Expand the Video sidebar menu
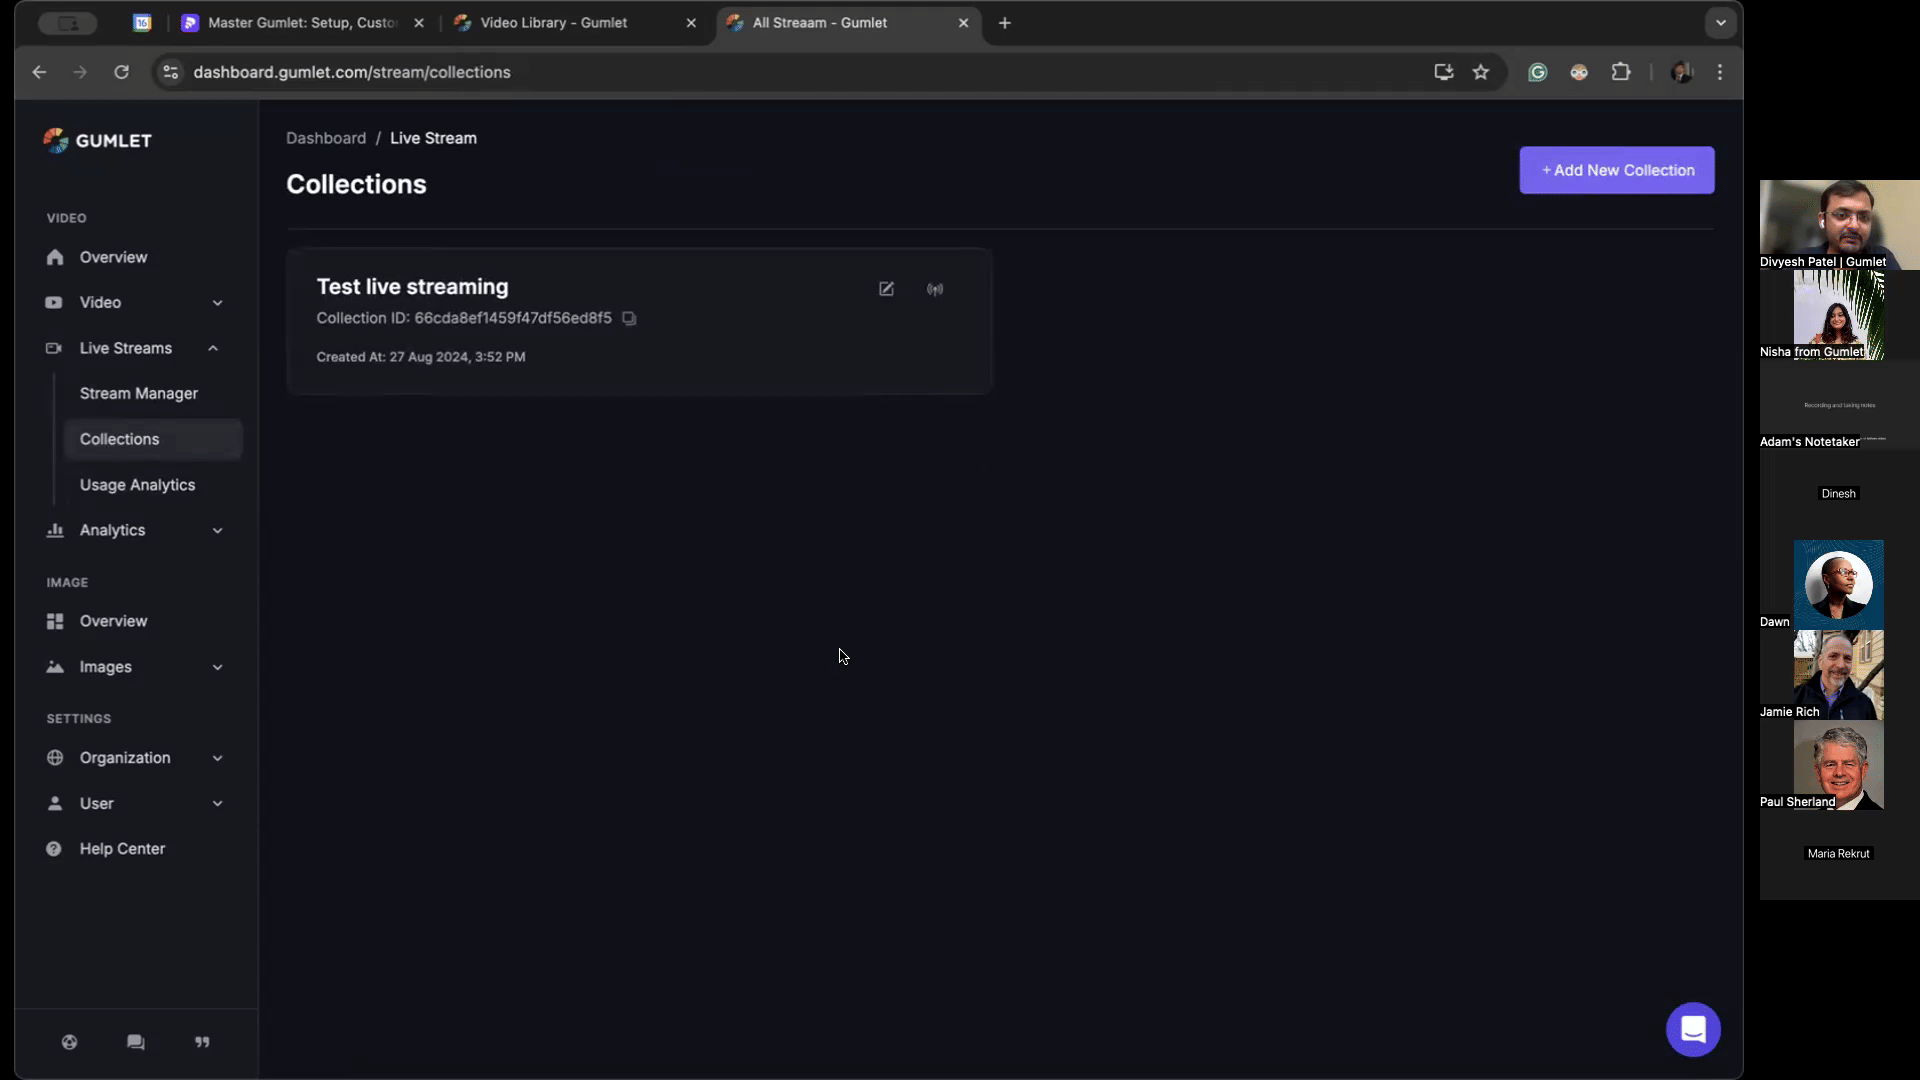Viewport: 1920px width, 1080px height. (135, 302)
